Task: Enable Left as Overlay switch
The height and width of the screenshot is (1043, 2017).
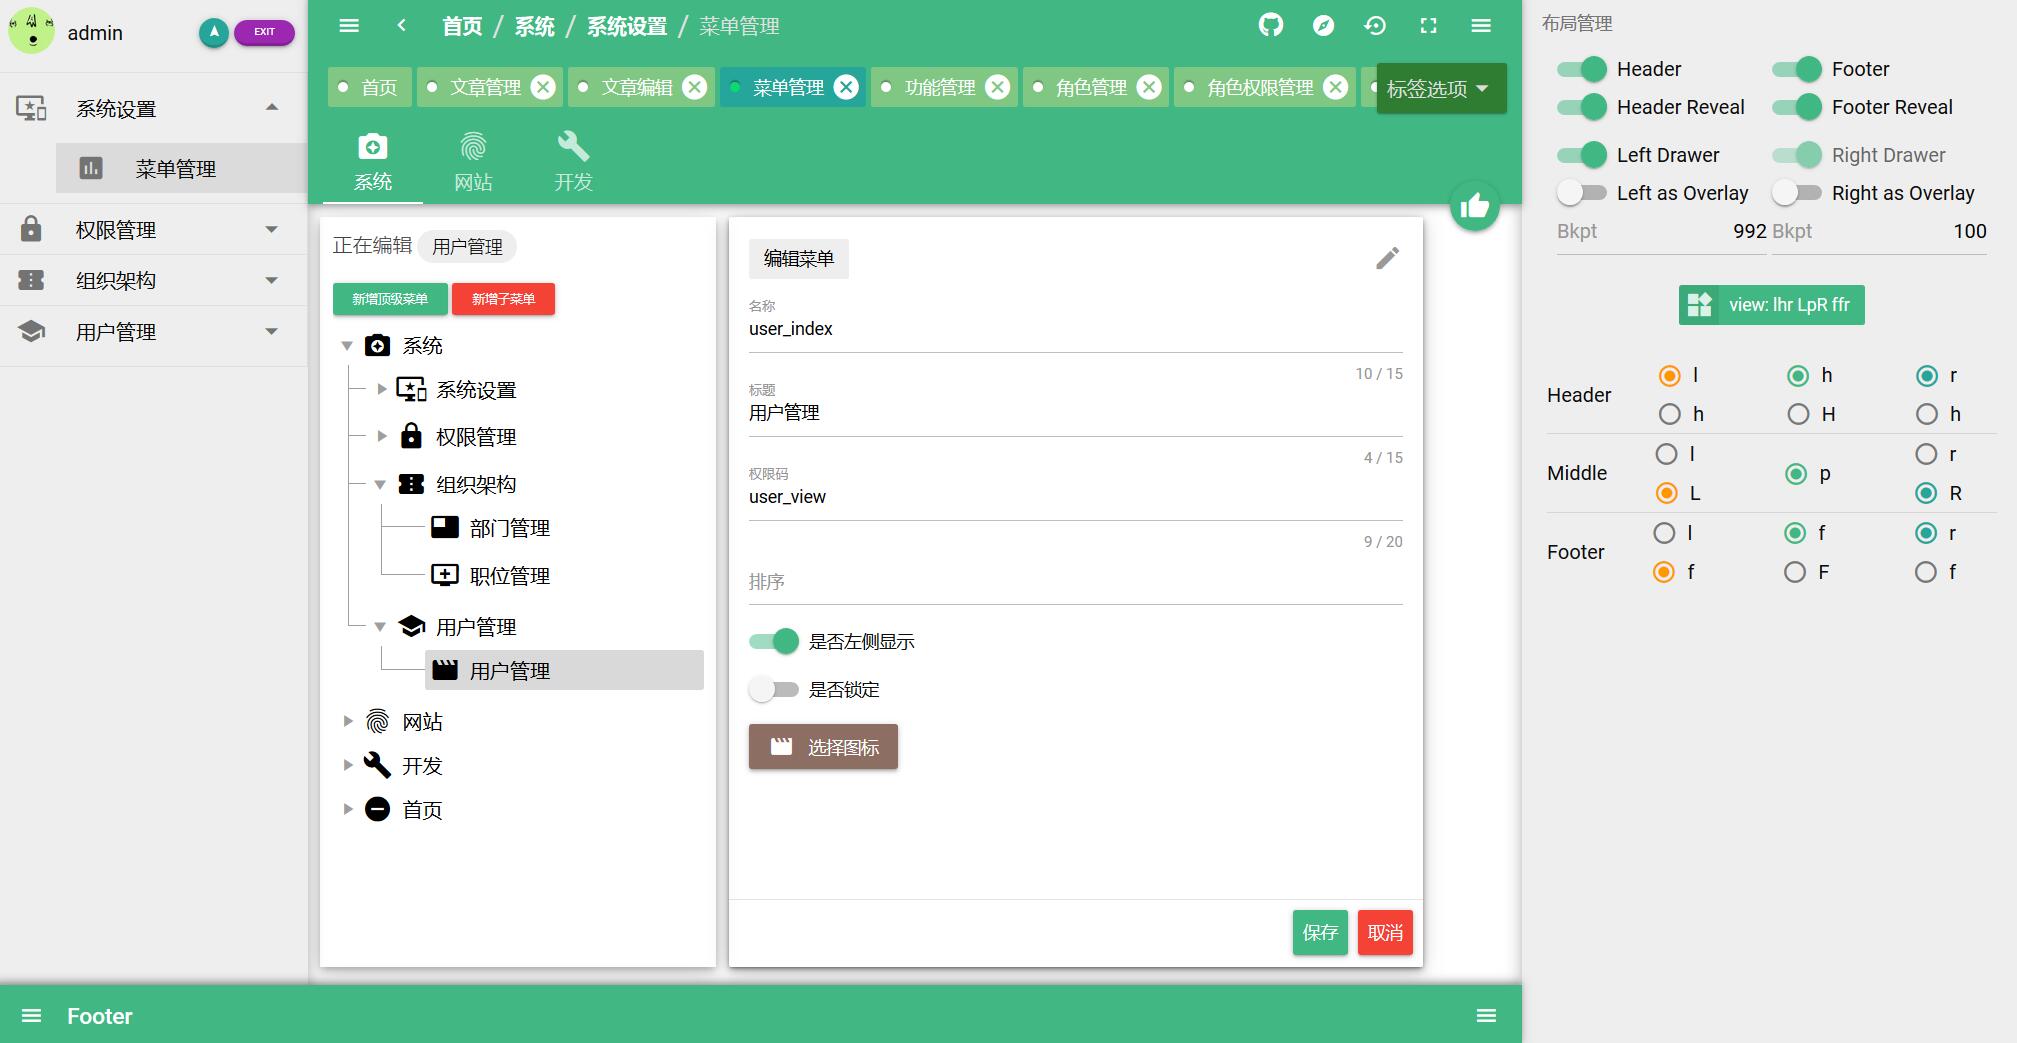Action: pos(1582,192)
